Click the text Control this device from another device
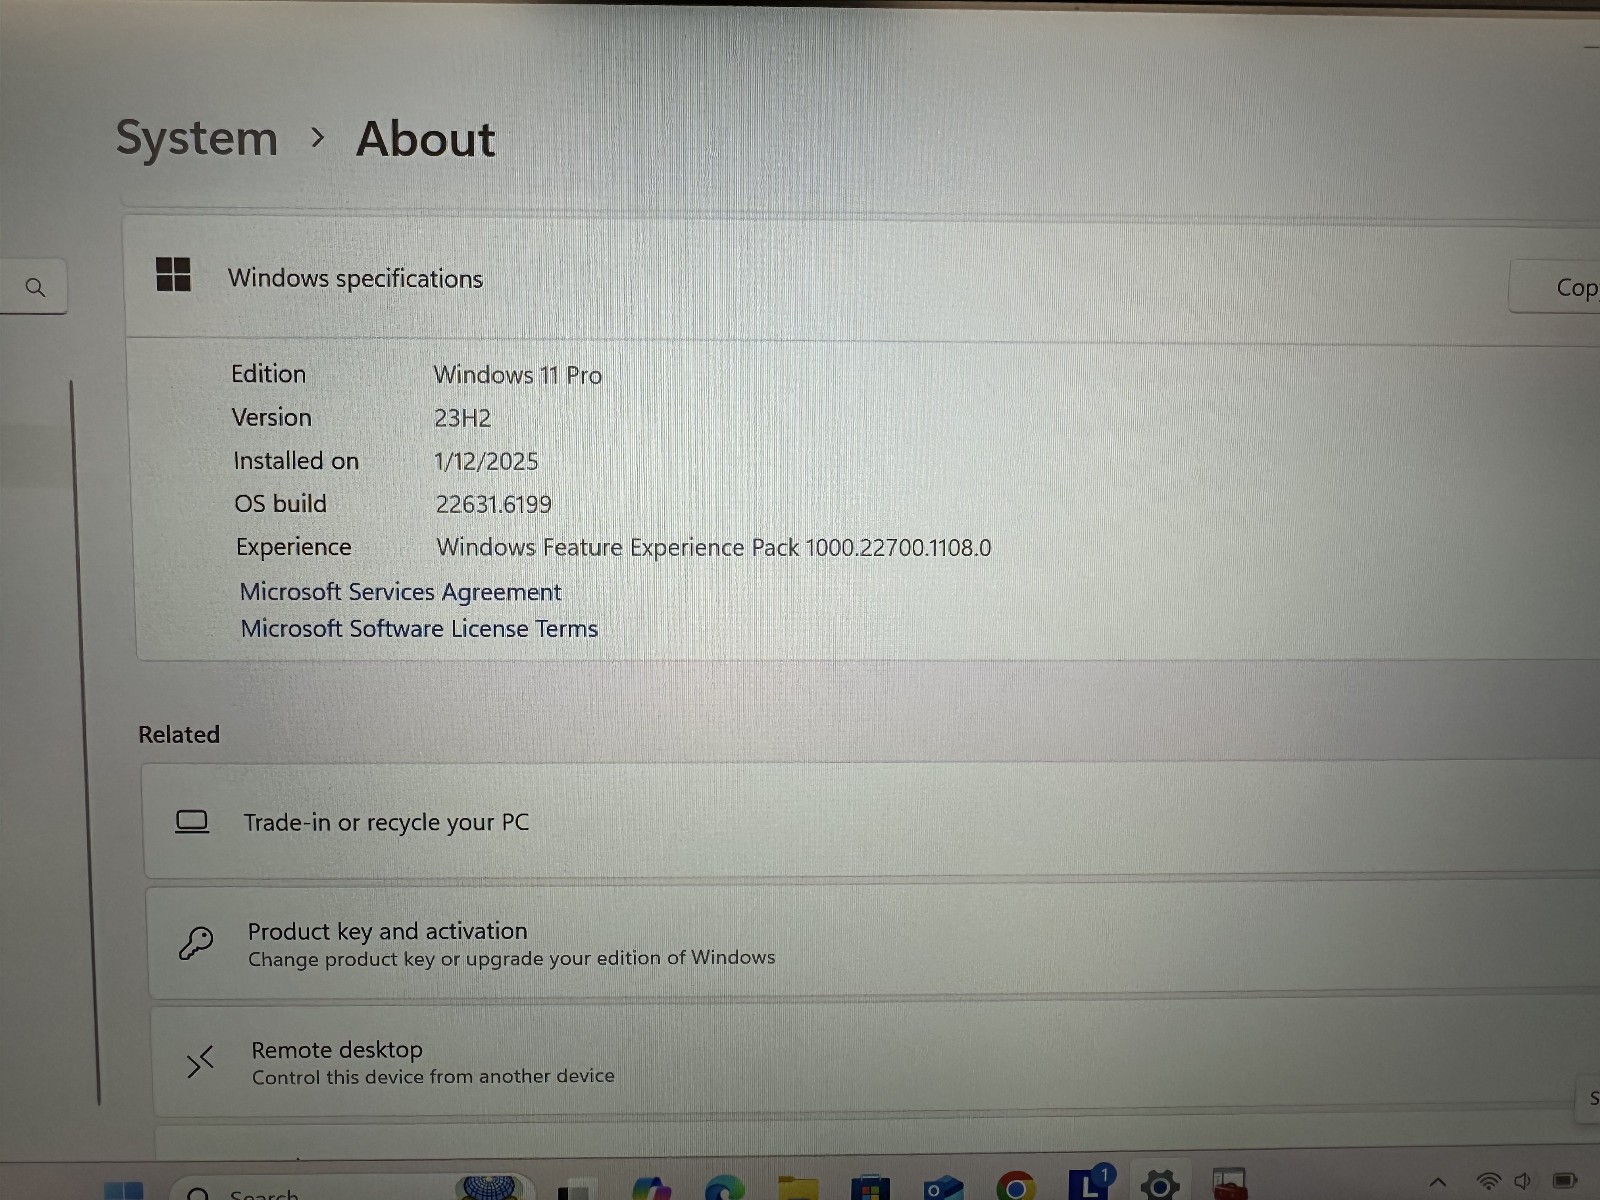 pos(433,1076)
